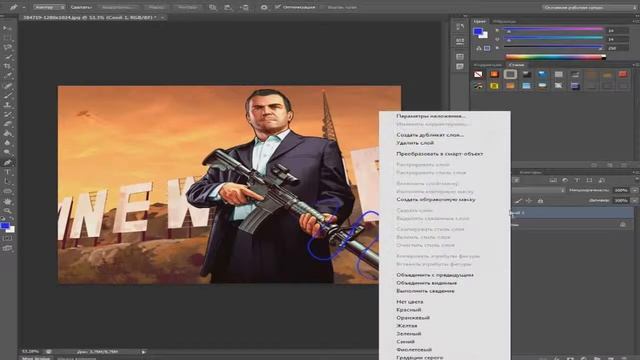Mark layer color Зеленый

[x=409, y=333]
